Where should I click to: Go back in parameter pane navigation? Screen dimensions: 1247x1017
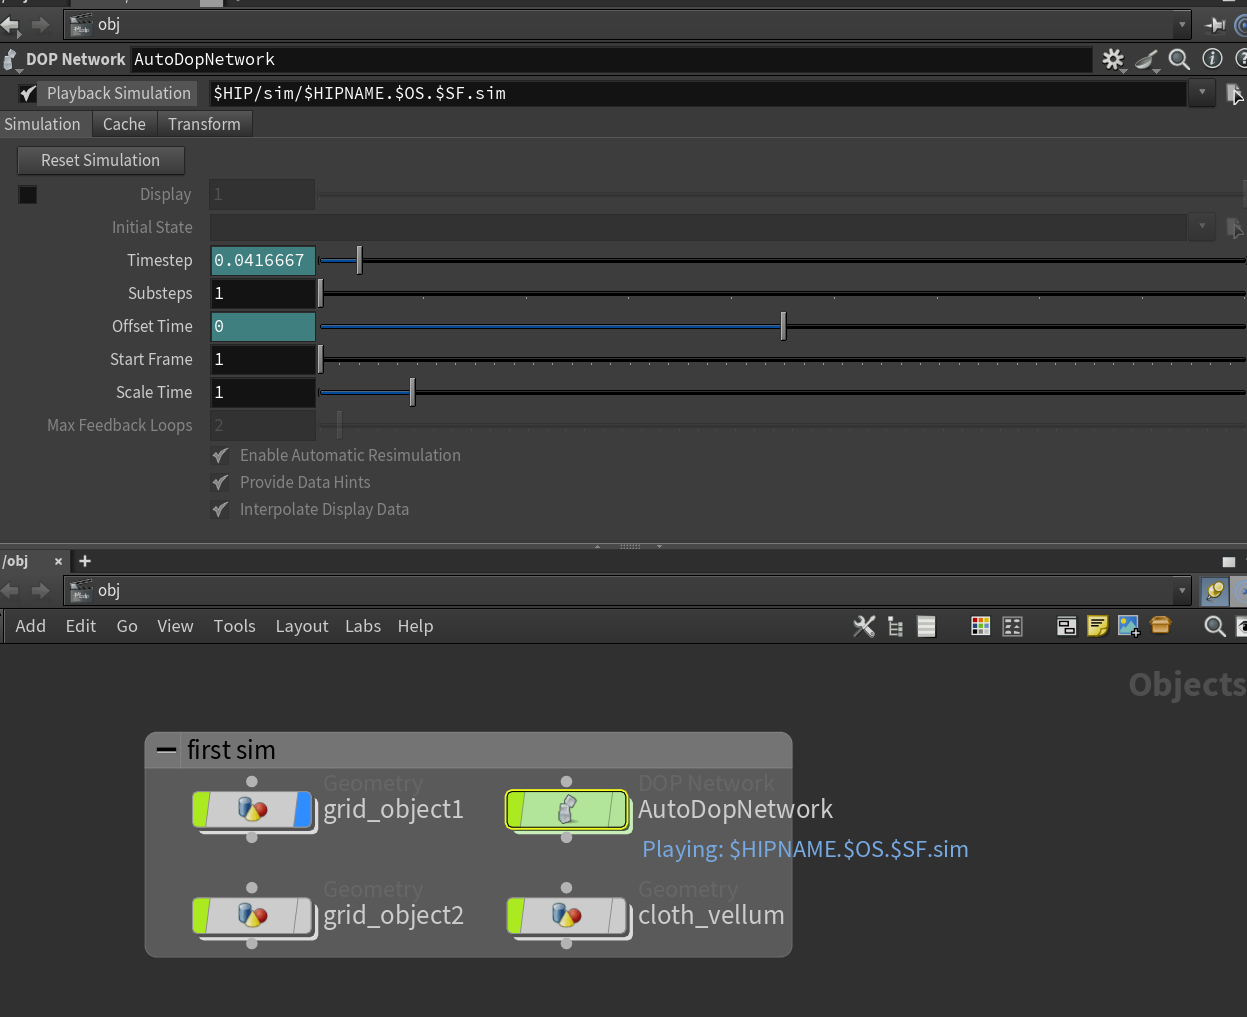(10, 24)
